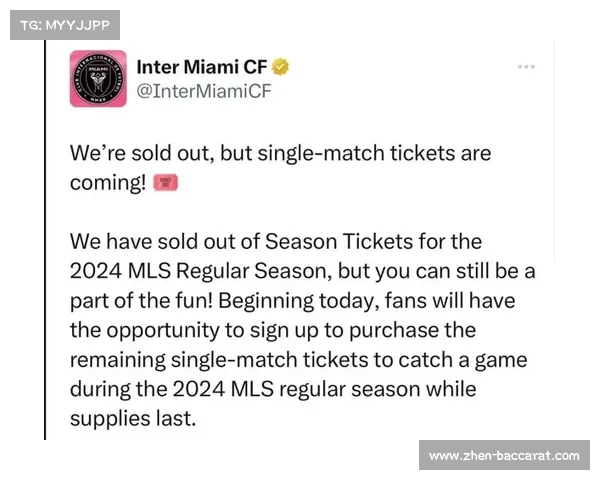Click the pink ticket emoji
Viewport: 600px width, 480px height.
[x=165, y=183]
